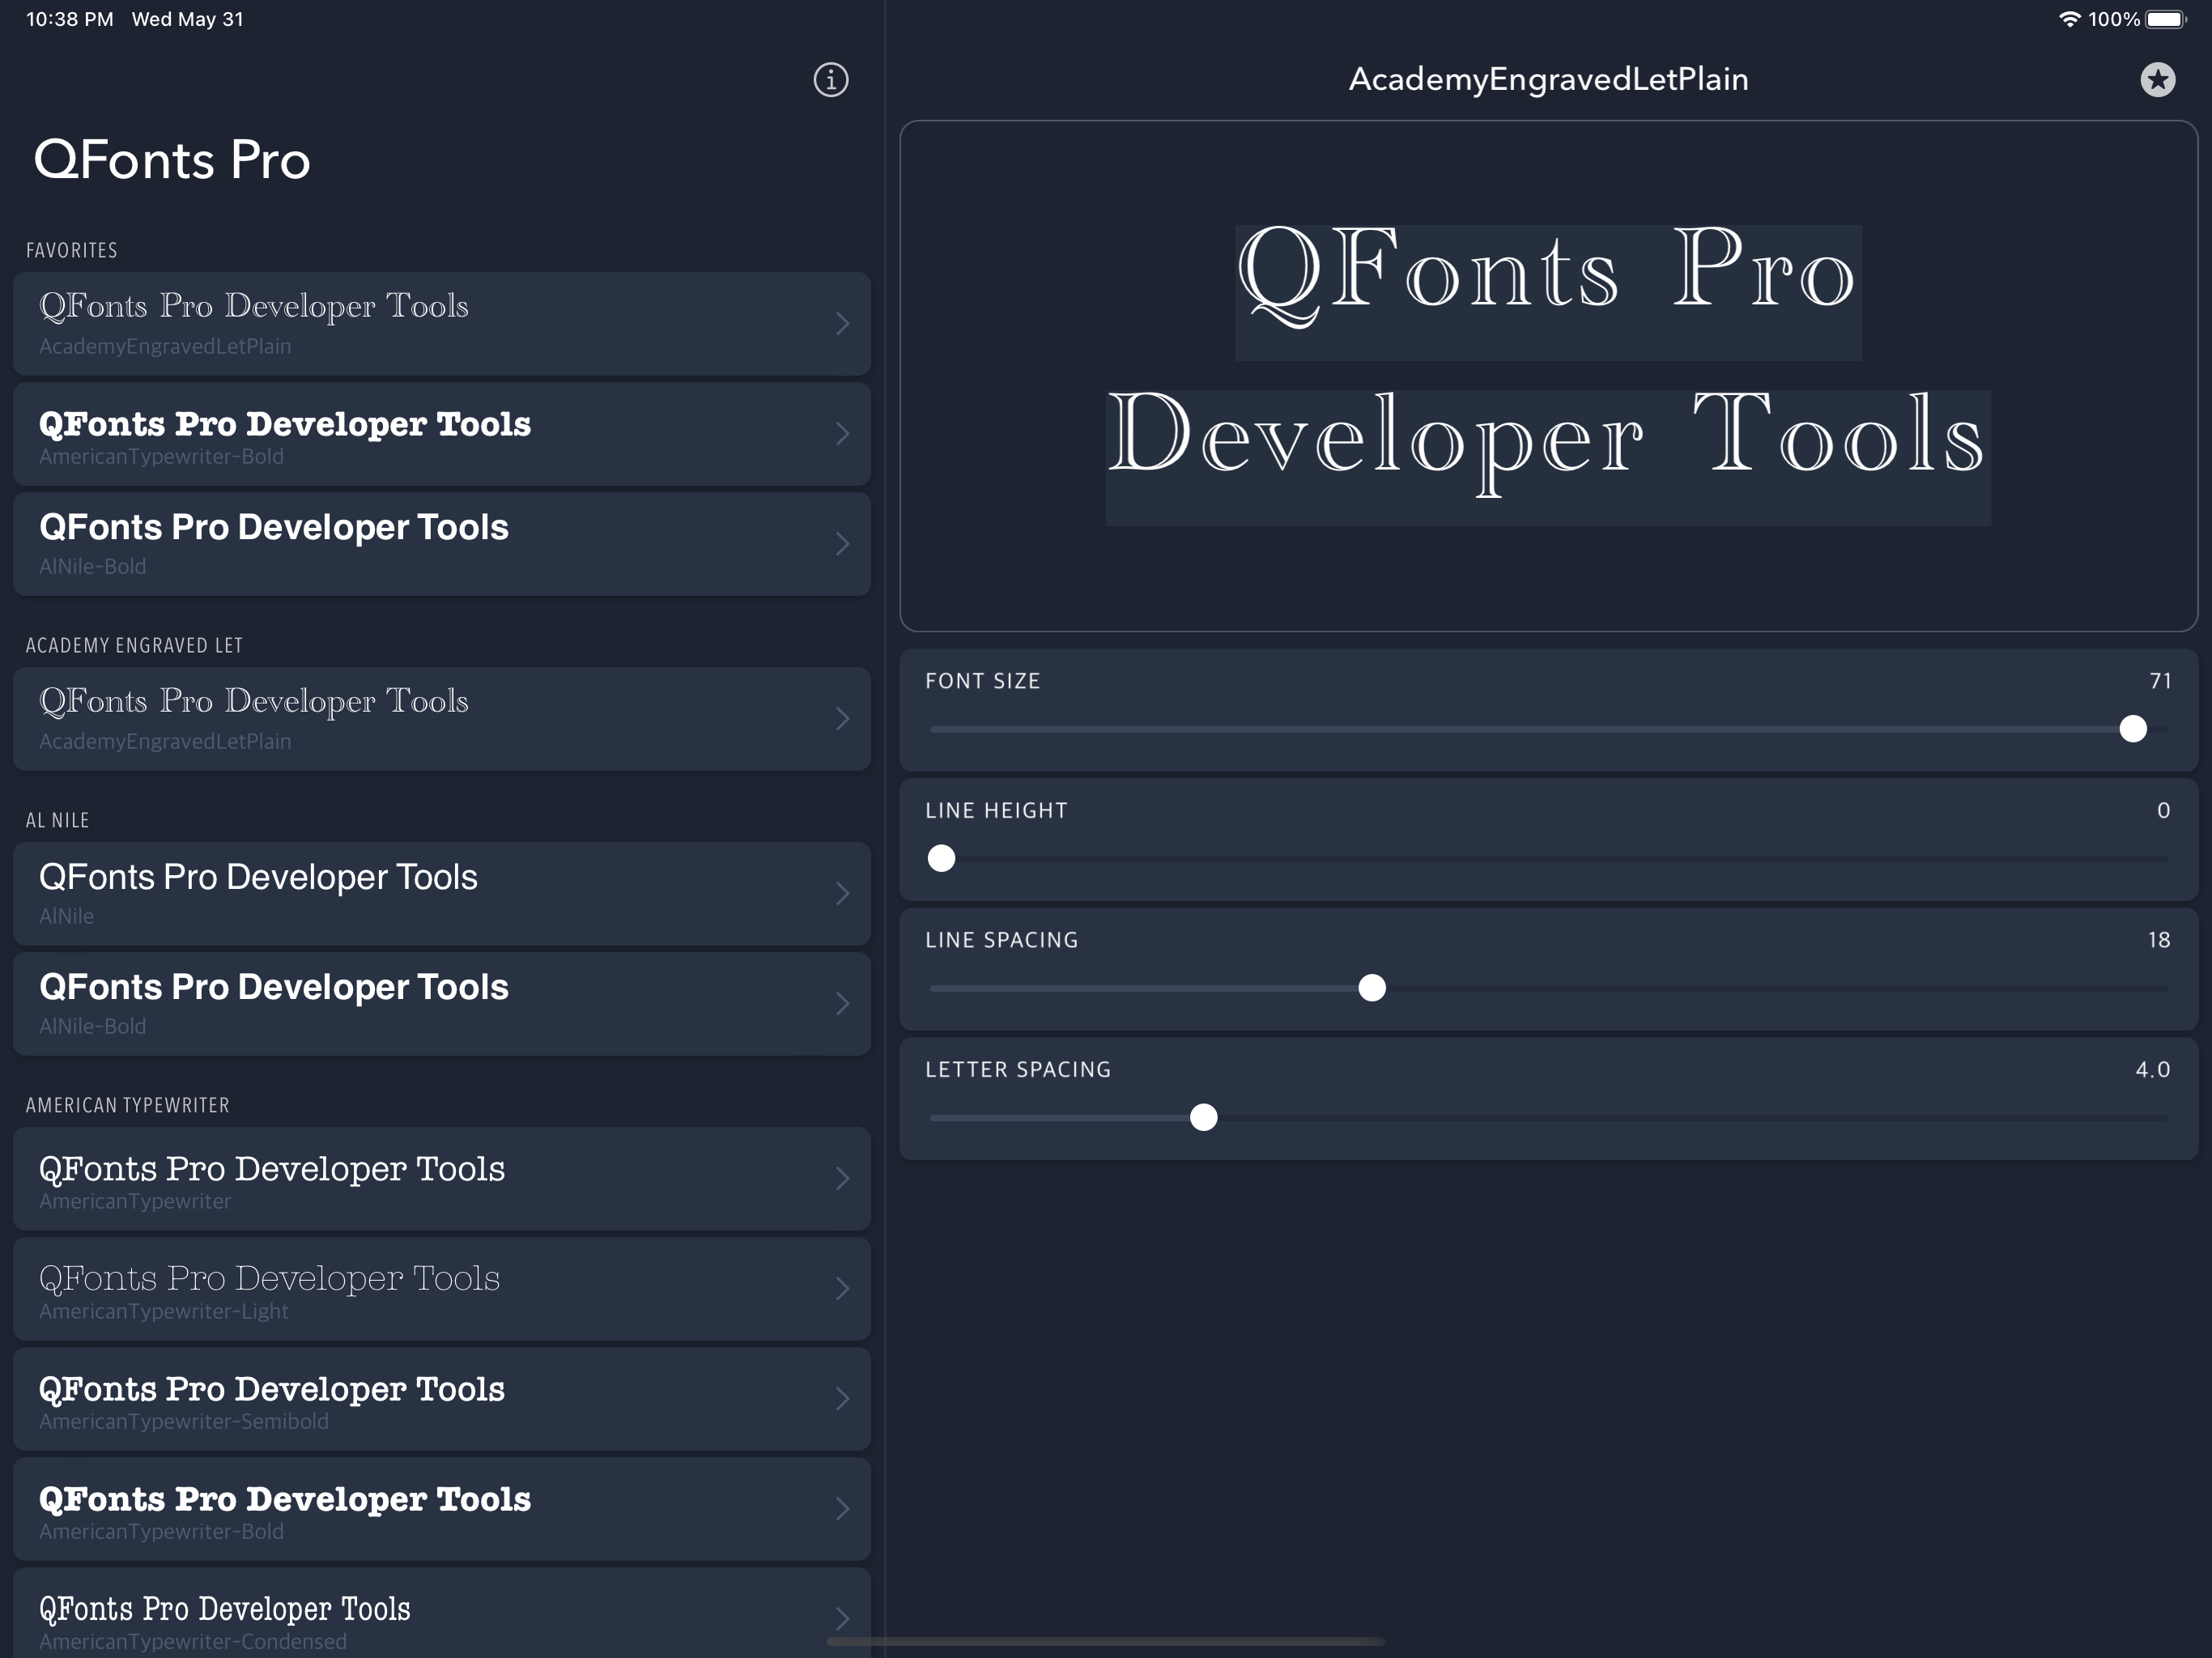The height and width of the screenshot is (1658, 2212).
Task: Check the Wi-Fi status icon
Action: pos(2069,19)
